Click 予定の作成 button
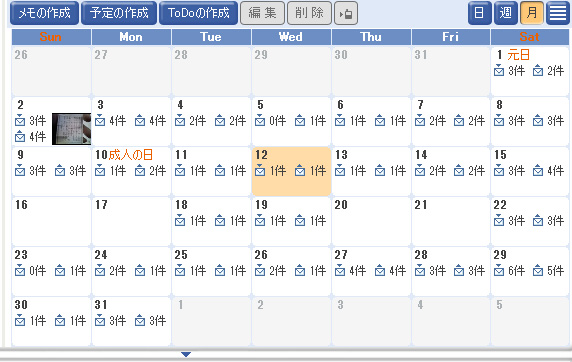Viewport: 572px width, 362px height. click(x=119, y=13)
